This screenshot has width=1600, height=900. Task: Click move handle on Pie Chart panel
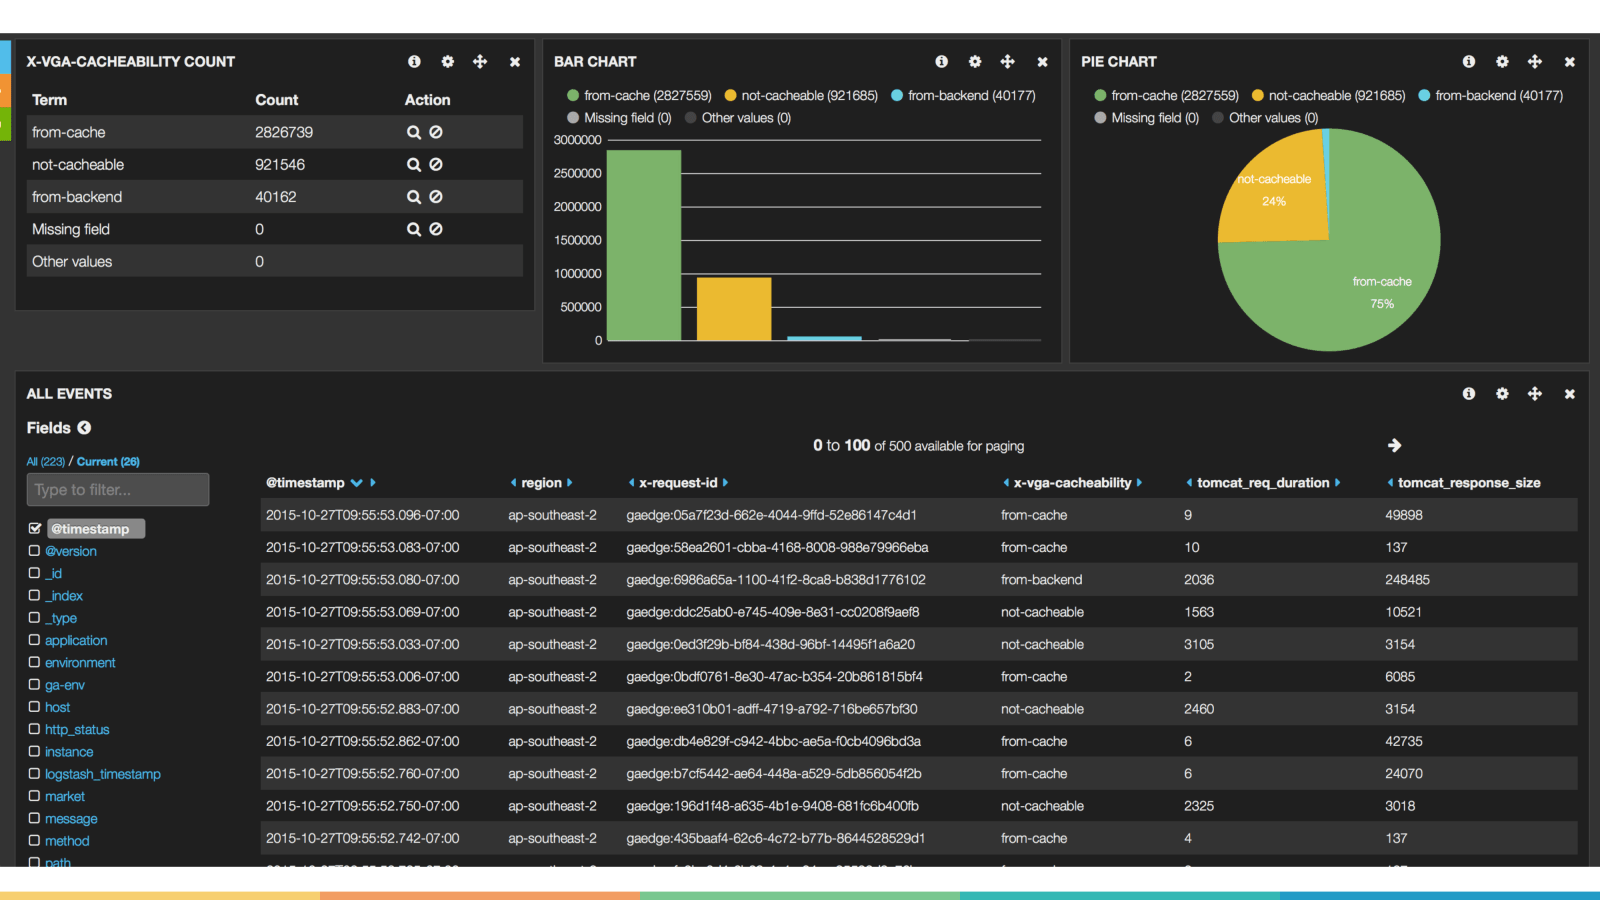pos(1535,62)
